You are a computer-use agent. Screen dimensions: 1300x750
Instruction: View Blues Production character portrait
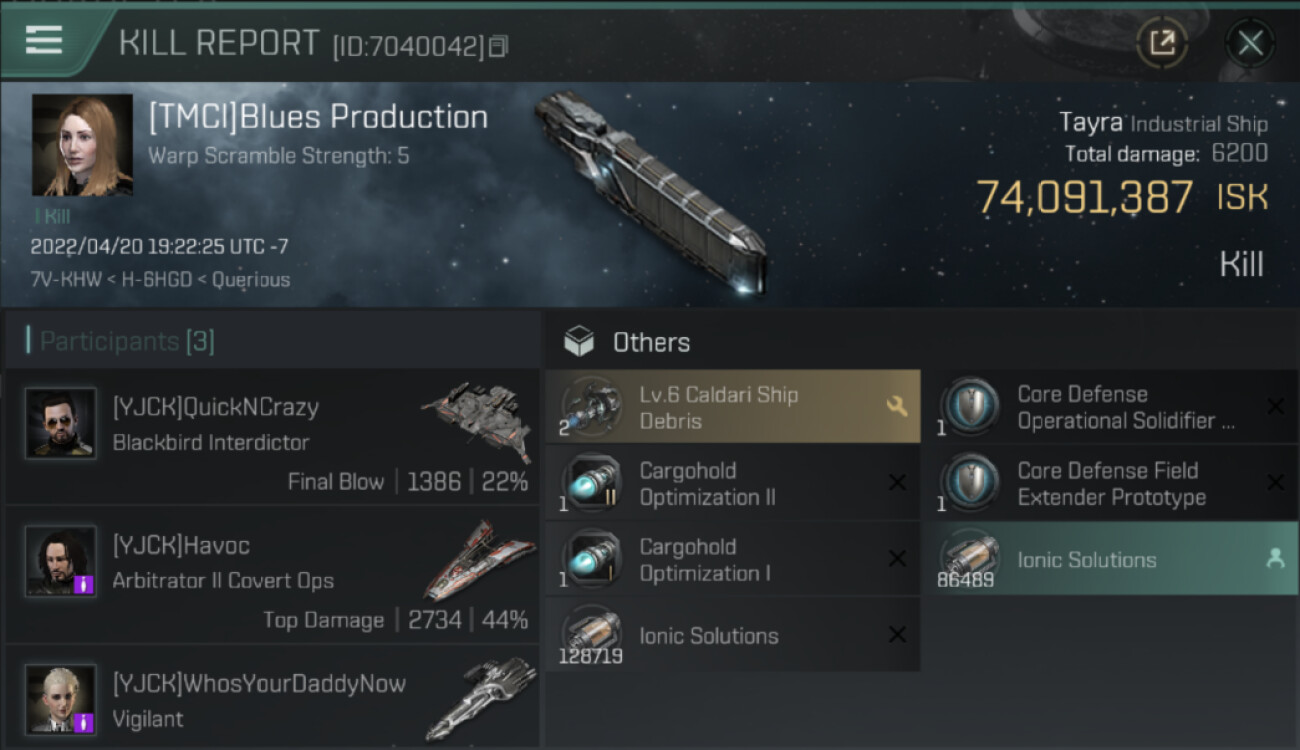coord(82,145)
